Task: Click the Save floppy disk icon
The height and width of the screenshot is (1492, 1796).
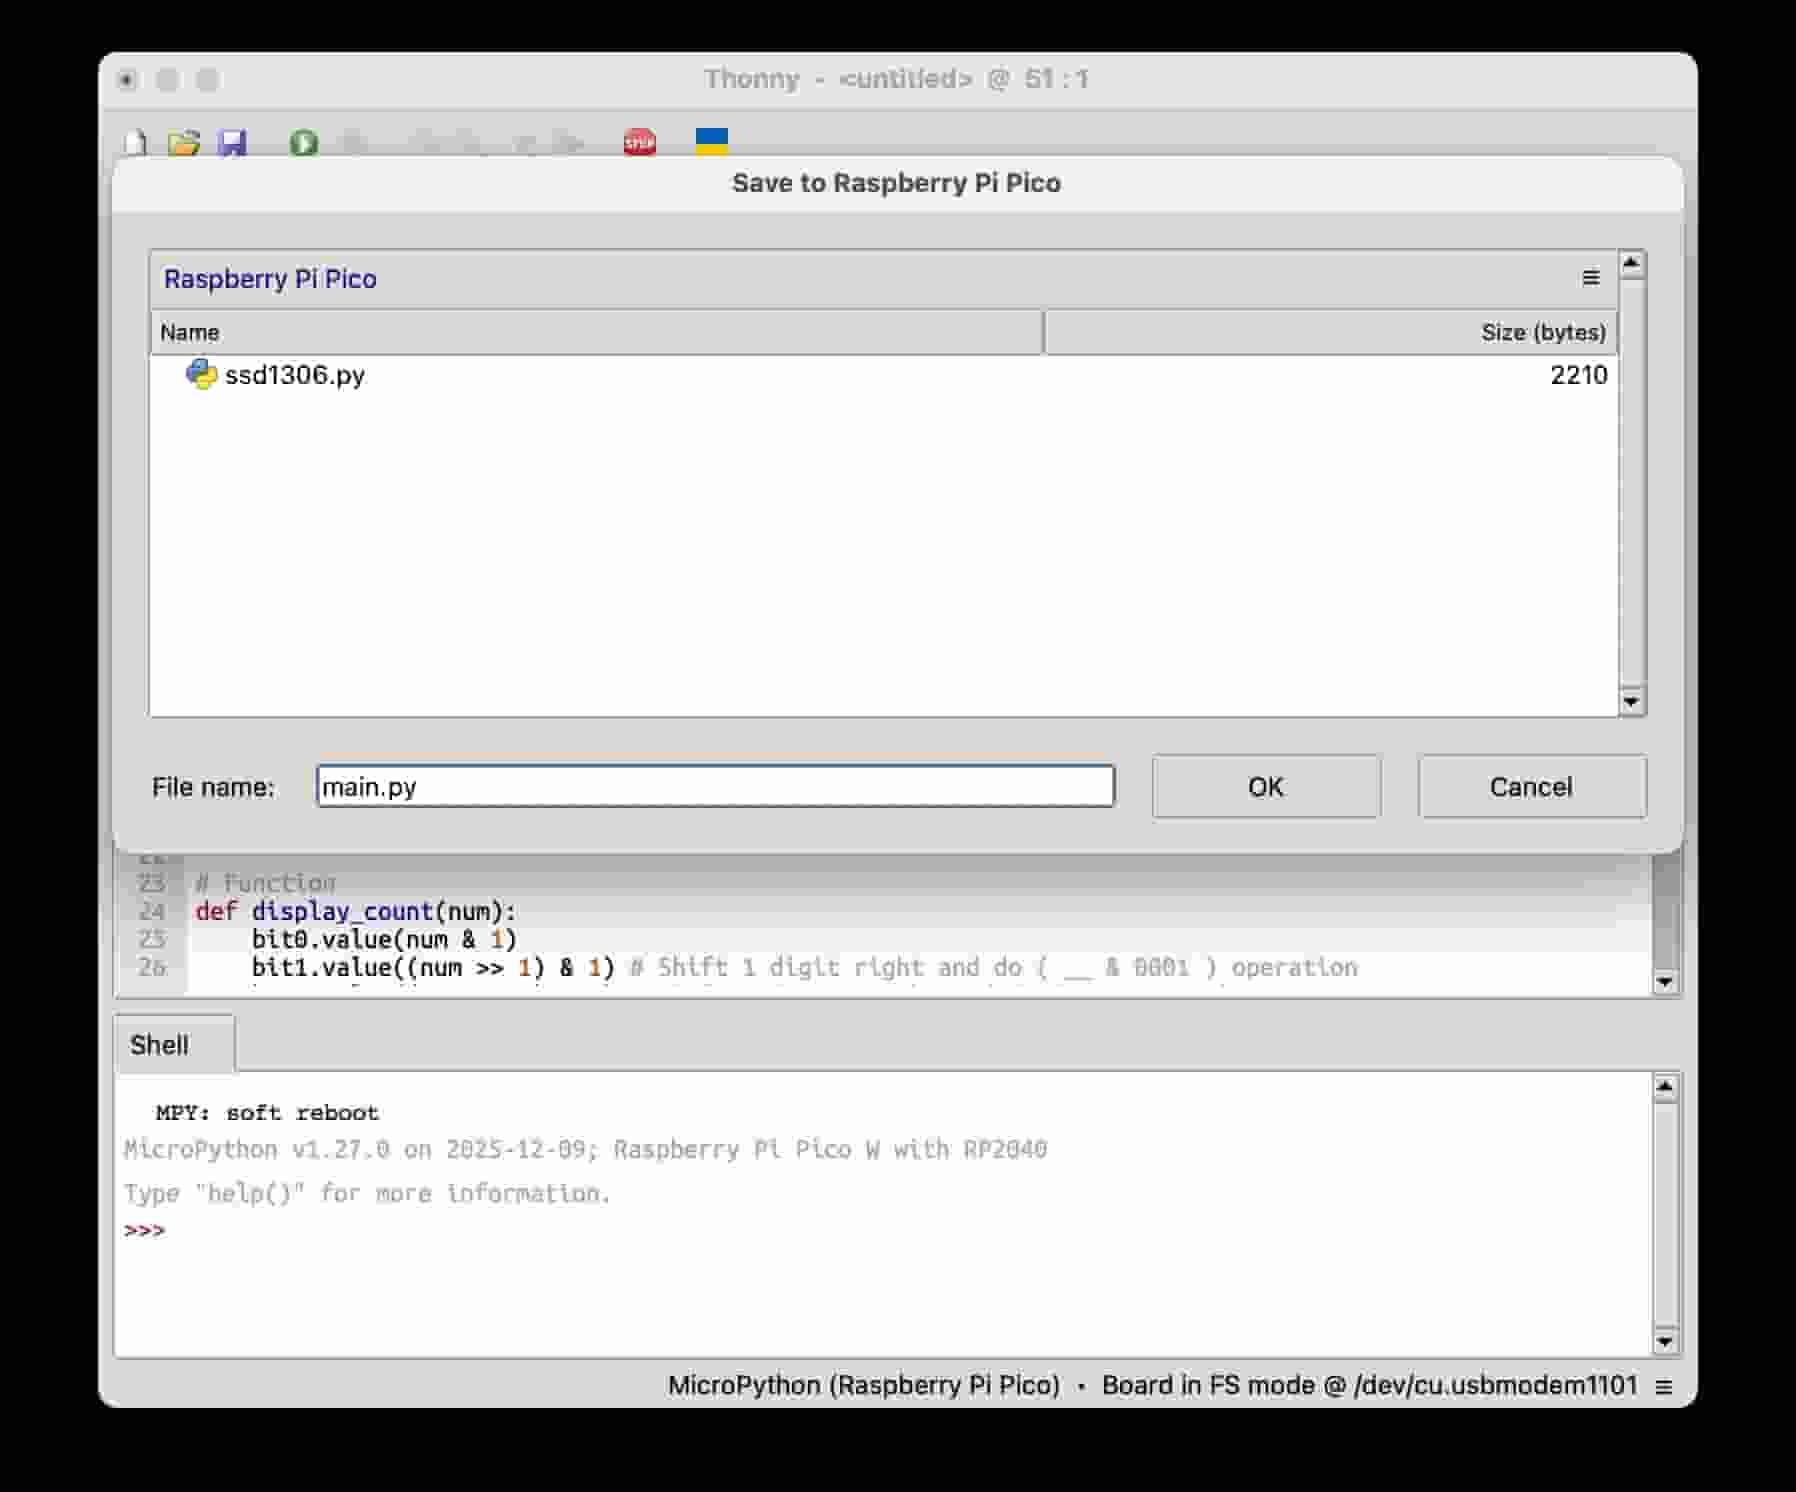Action: coord(233,143)
